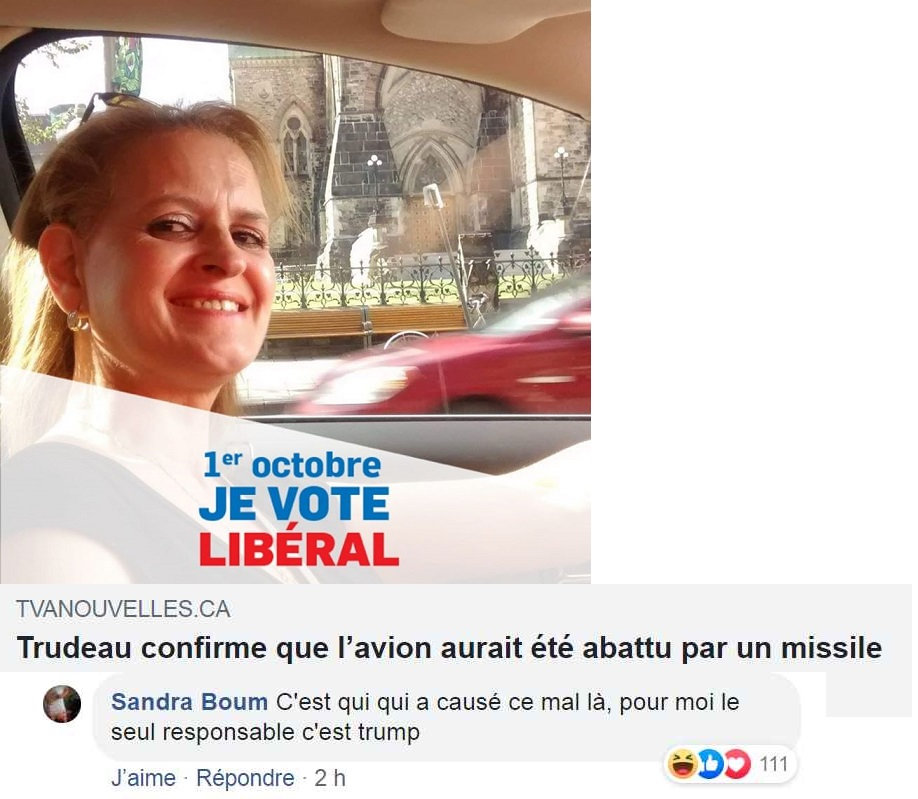This screenshot has height=799, width=918.
Task: Click the 1er octobre date text
Action: (292, 465)
